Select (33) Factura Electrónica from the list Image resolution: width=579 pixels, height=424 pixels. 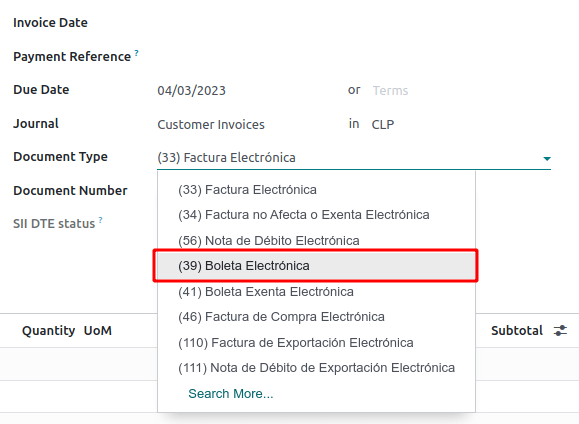316,189
